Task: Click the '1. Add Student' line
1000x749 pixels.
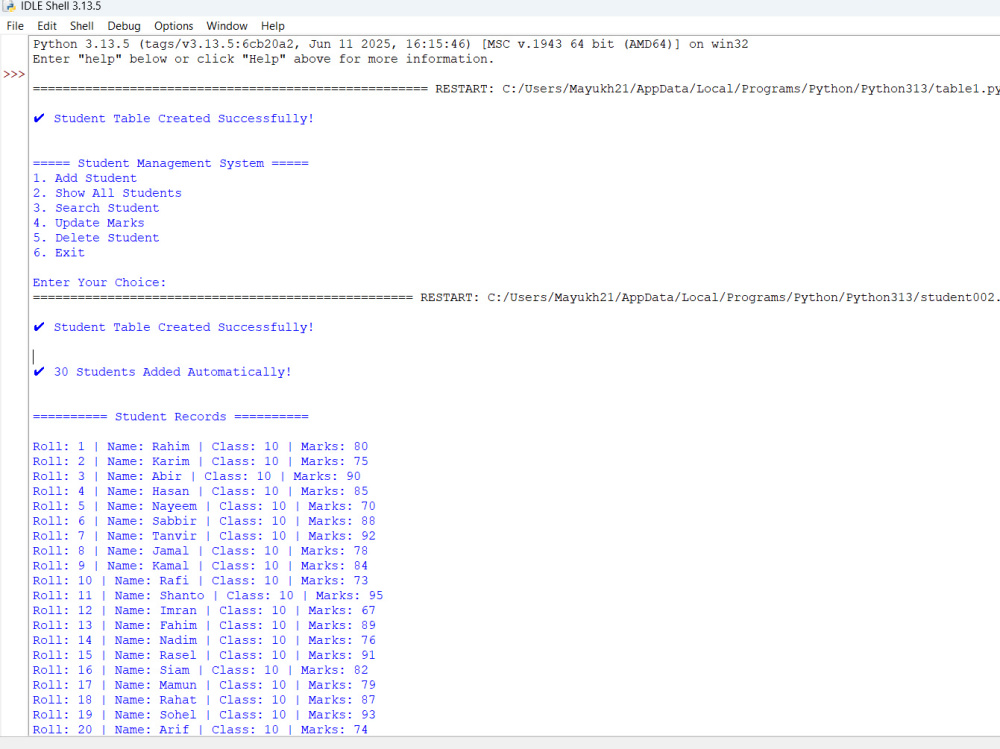Action: (x=85, y=179)
